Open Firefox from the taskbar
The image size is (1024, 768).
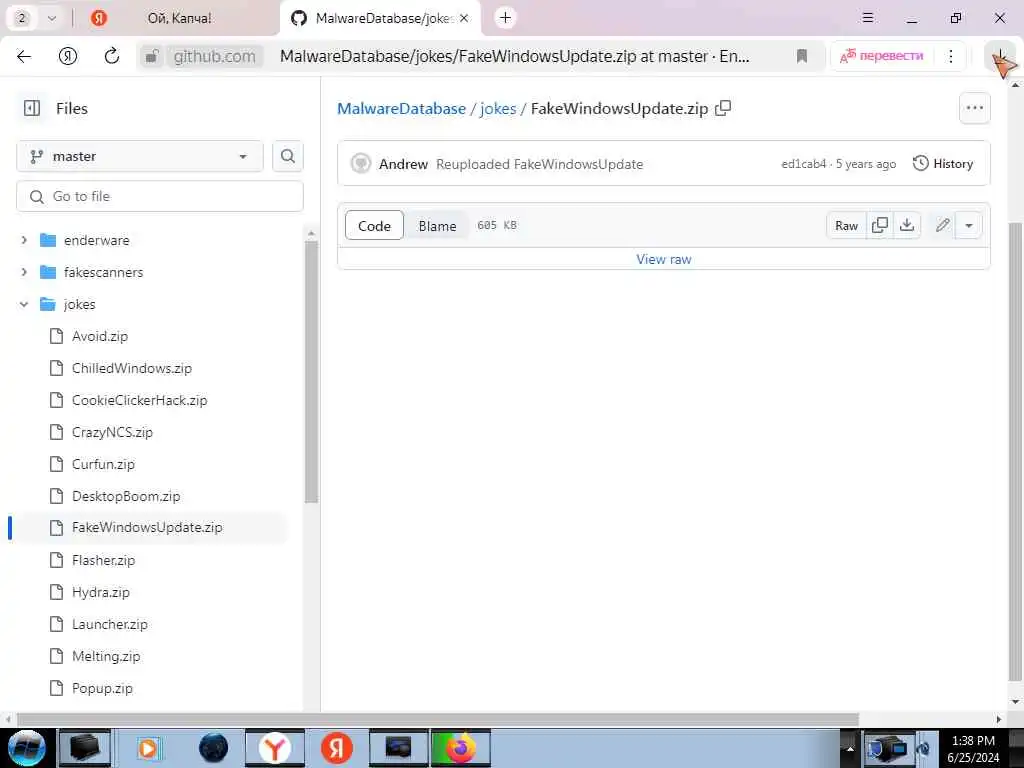click(460, 748)
